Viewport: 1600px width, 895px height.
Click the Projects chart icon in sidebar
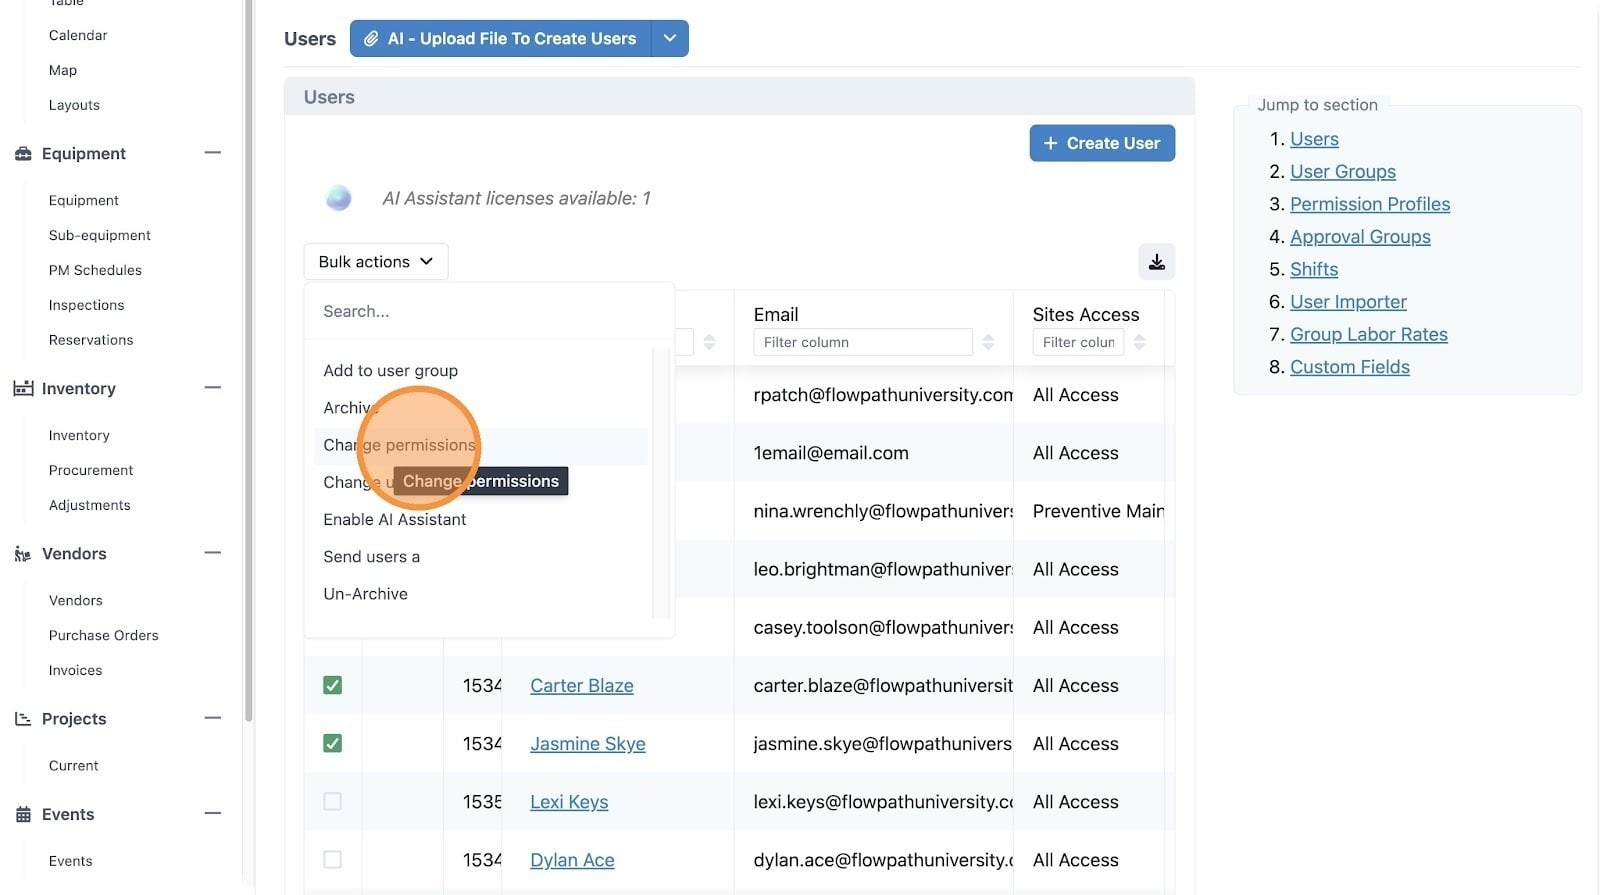coord(23,719)
